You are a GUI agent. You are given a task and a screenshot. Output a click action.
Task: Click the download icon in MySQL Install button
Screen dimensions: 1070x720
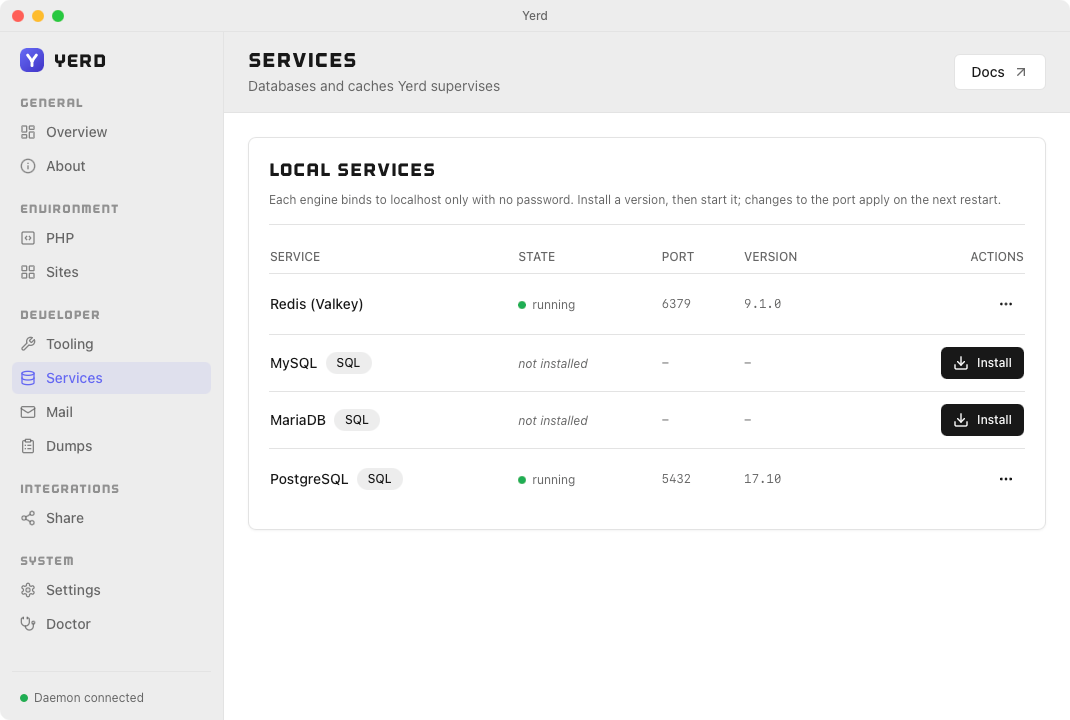[961, 363]
